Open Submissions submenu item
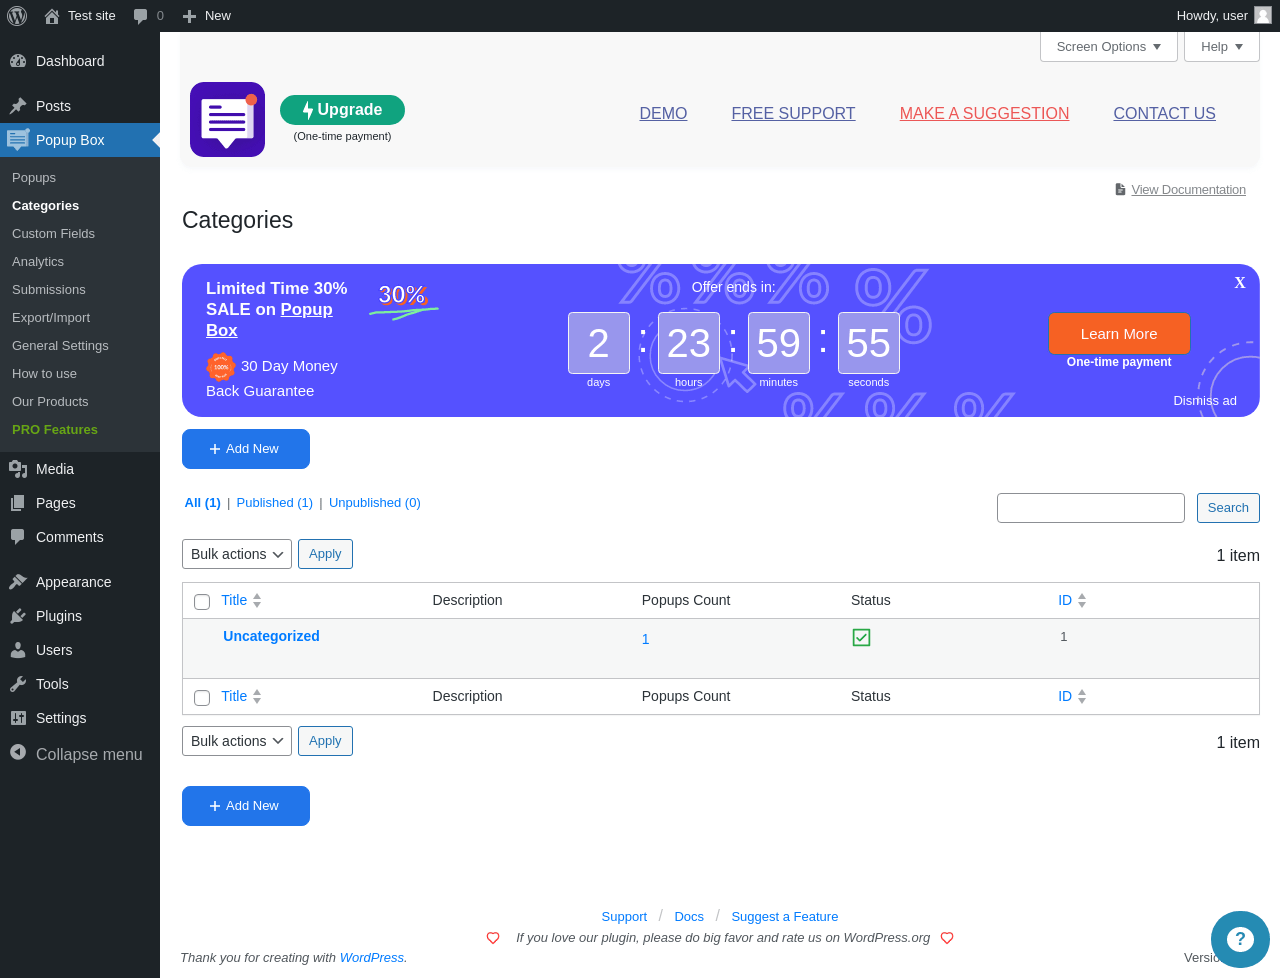This screenshot has width=1280, height=978. pyautogui.click(x=49, y=290)
